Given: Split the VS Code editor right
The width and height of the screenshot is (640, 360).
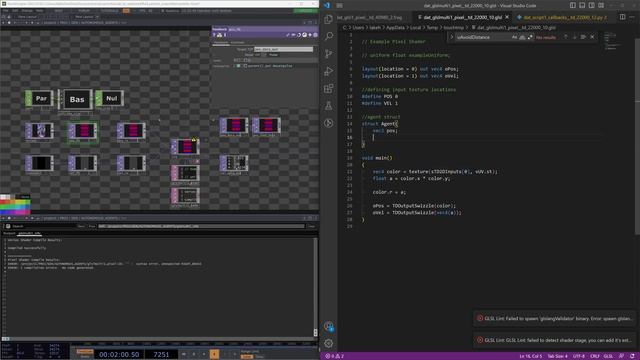Looking at the screenshot, I should (x=622, y=17).
